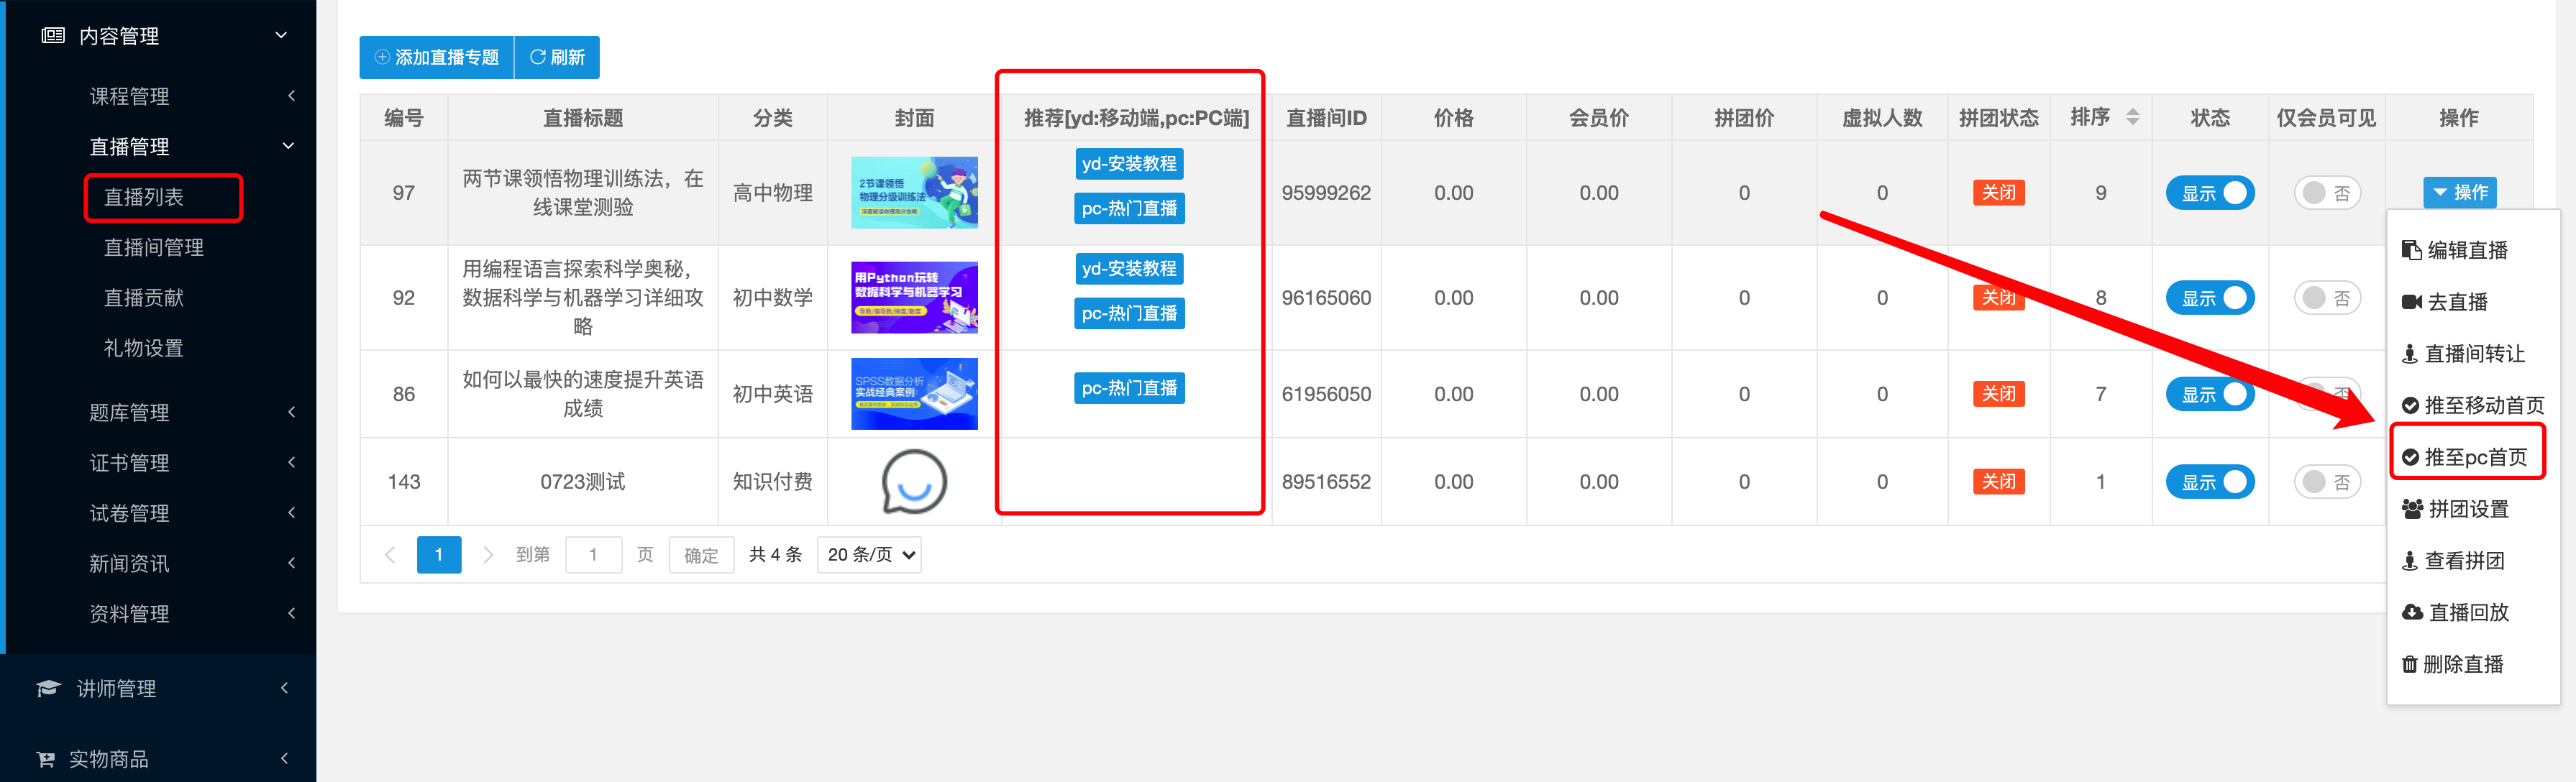Open 操作 dropdown for row 97
Viewport: 2576px width, 782px height.
pyautogui.click(x=2459, y=192)
